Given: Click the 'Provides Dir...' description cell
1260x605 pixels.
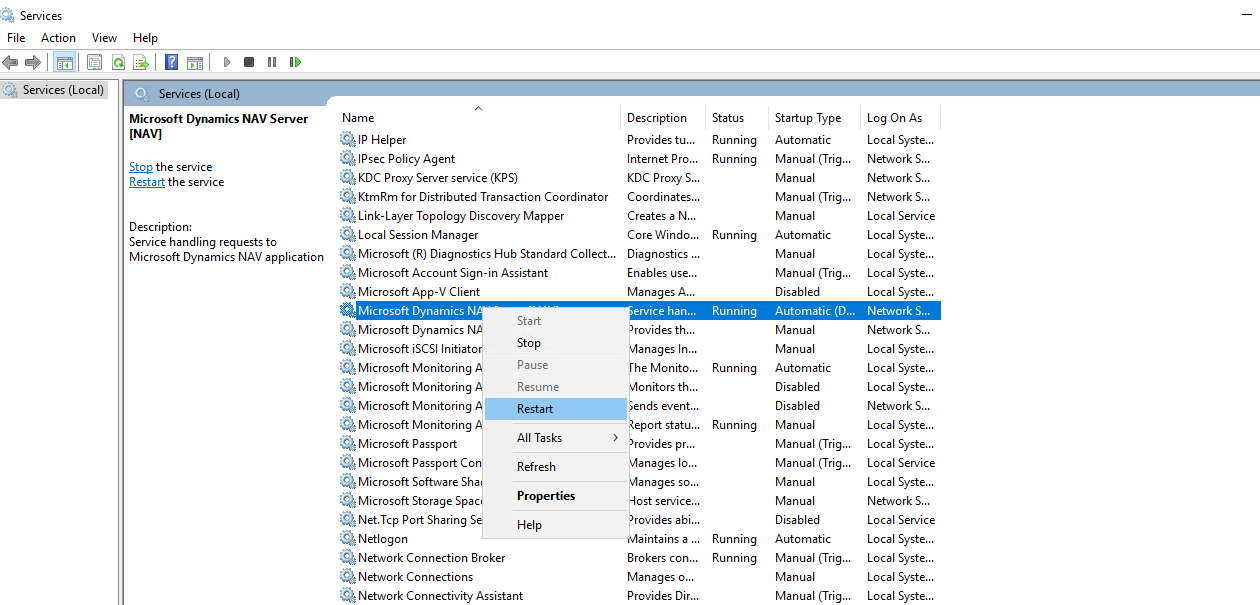Looking at the screenshot, I should tap(663, 596).
